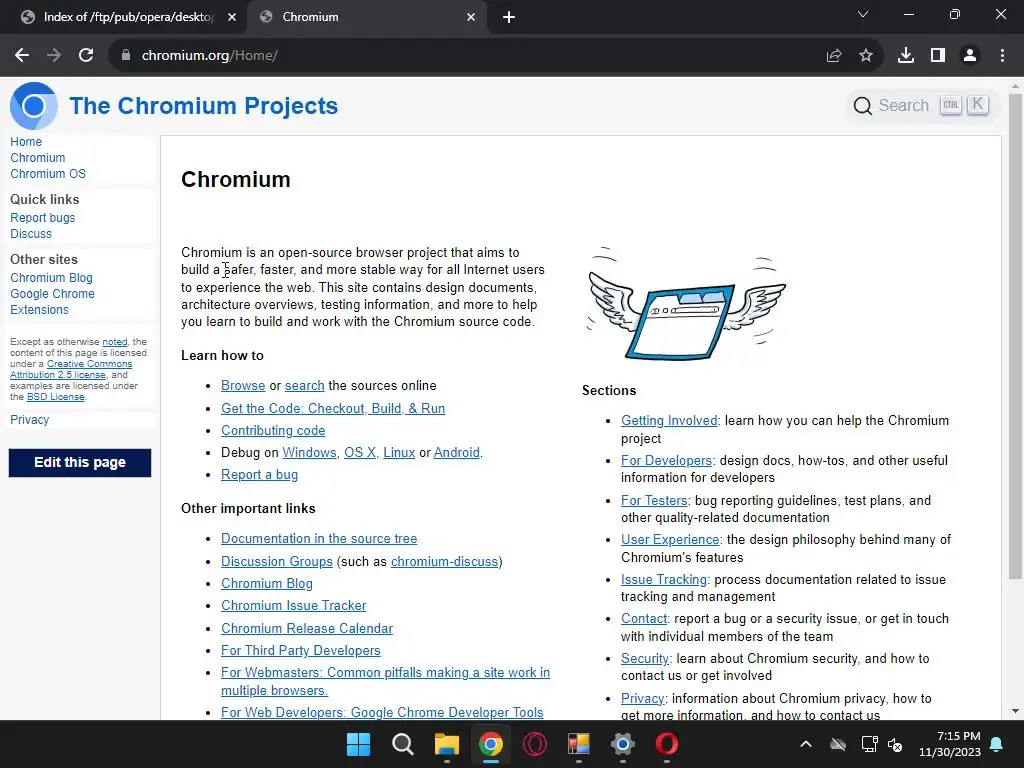This screenshot has width=1024, height=768.
Task: Open Opera GX outline icon in taskbar
Action: coord(535,744)
